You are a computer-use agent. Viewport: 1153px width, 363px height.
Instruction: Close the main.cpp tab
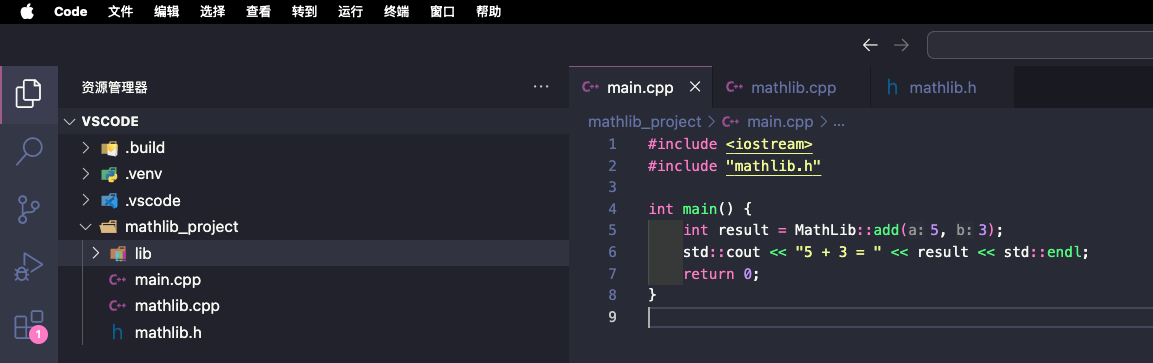point(694,87)
